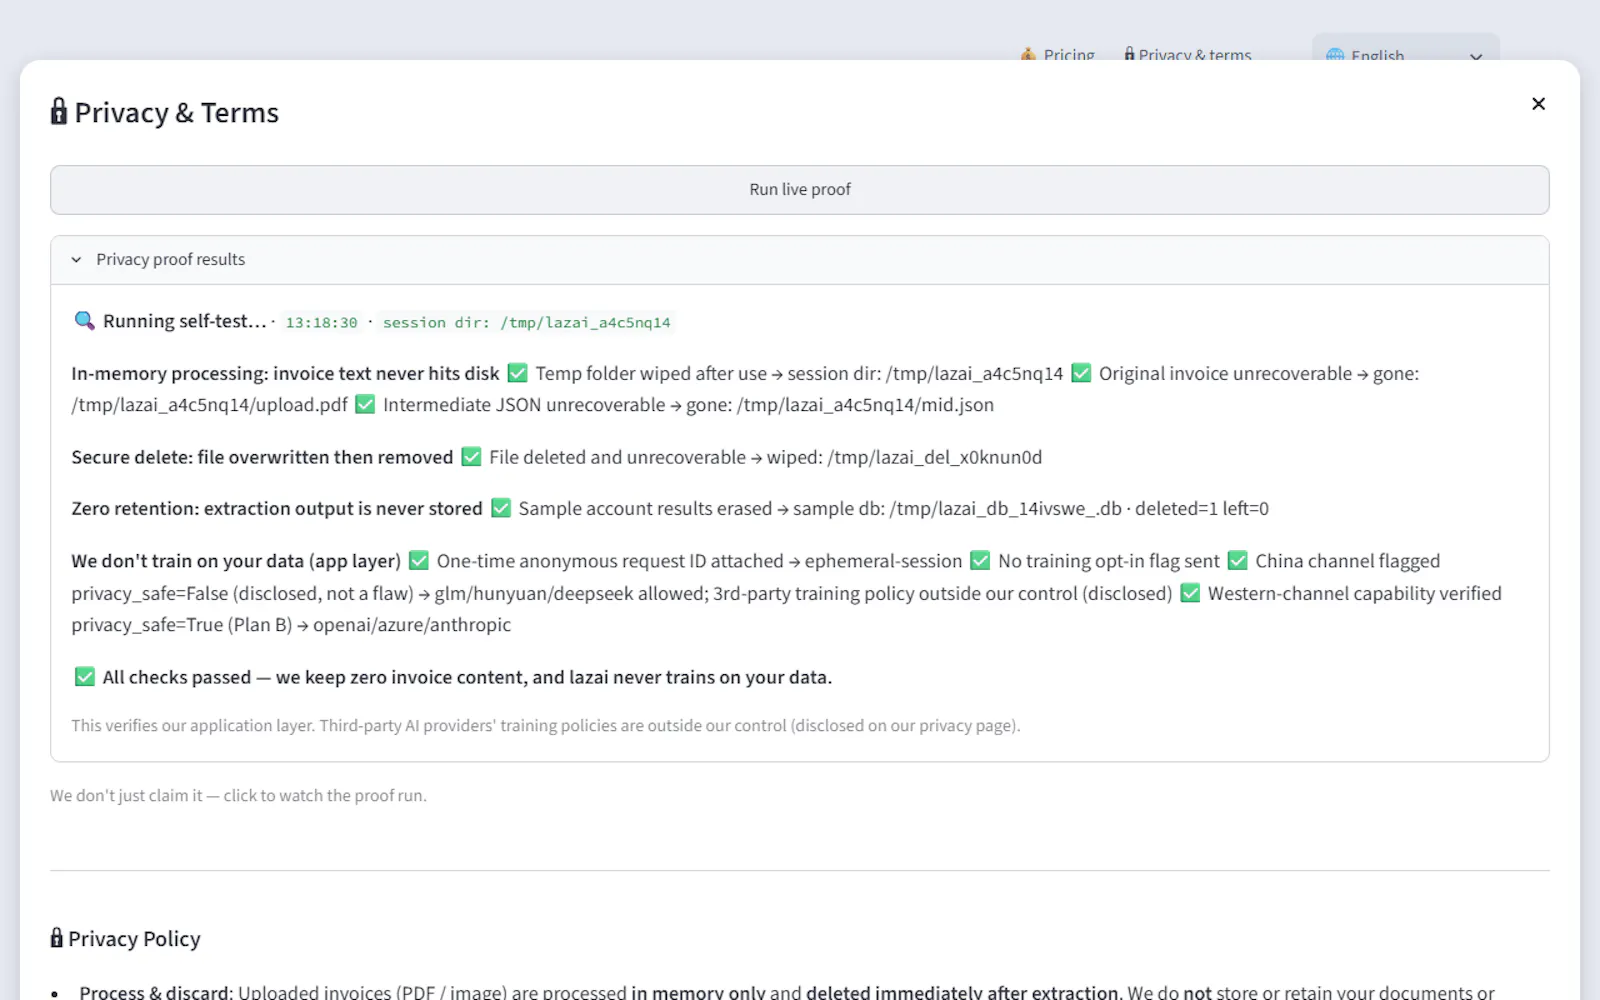Click the Running self-test… label
This screenshot has width=1600, height=1000.
tap(185, 321)
